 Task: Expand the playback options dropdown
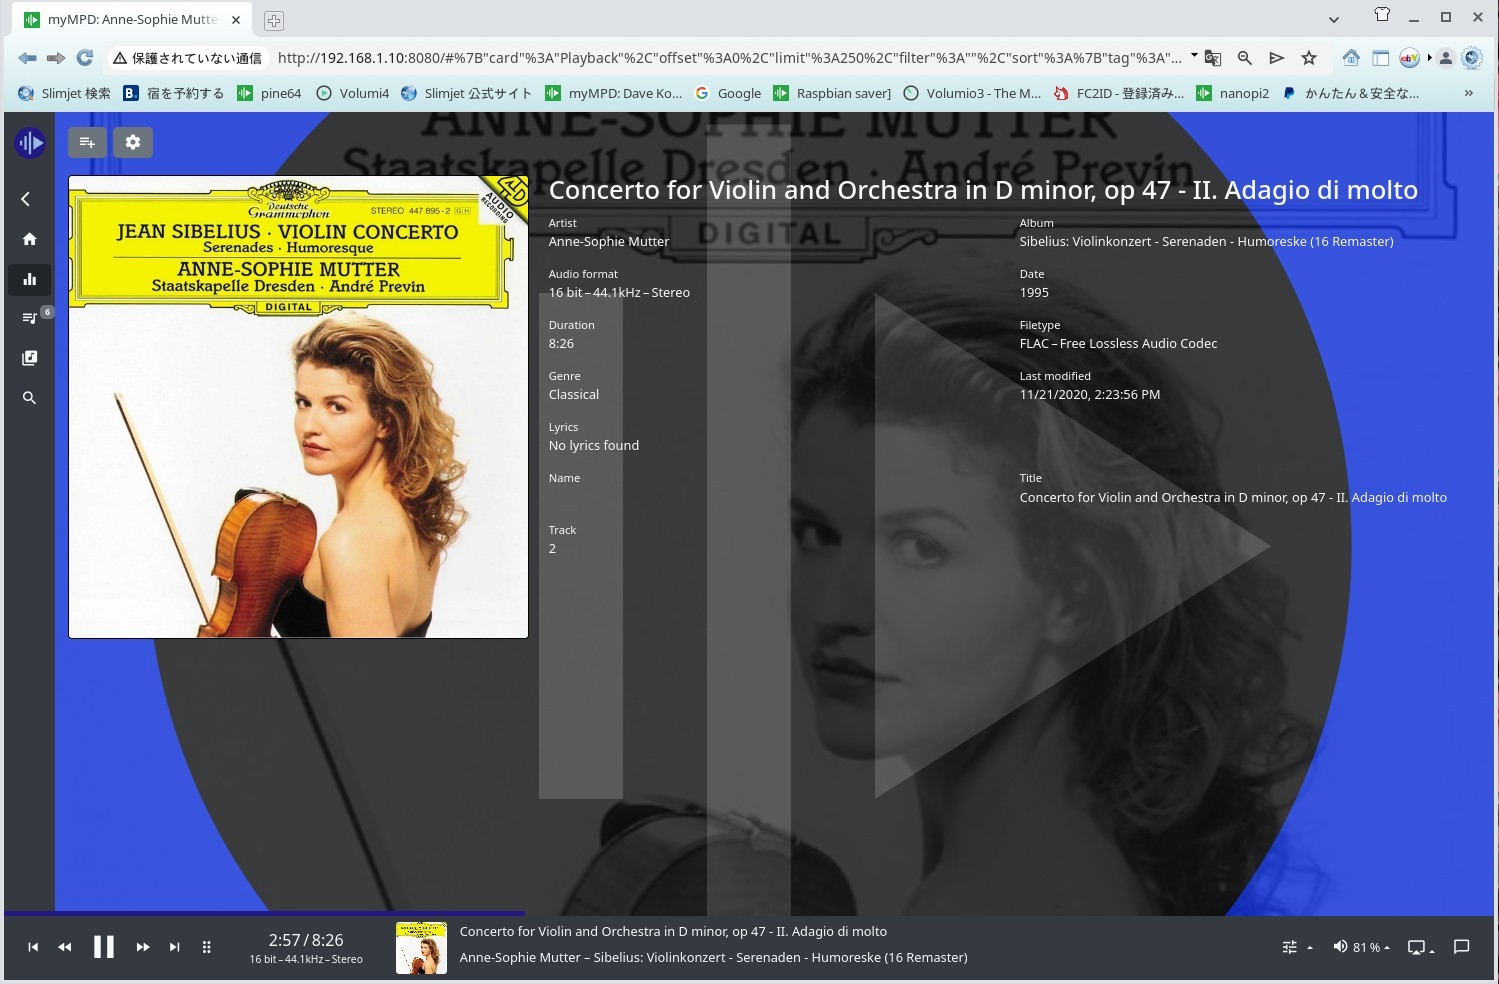(1296, 947)
